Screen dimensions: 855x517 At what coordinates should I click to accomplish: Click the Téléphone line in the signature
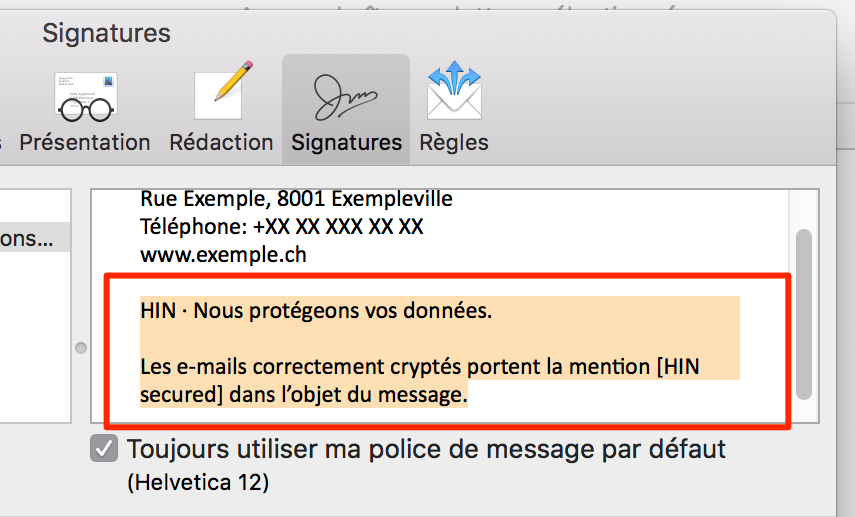coord(281,227)
